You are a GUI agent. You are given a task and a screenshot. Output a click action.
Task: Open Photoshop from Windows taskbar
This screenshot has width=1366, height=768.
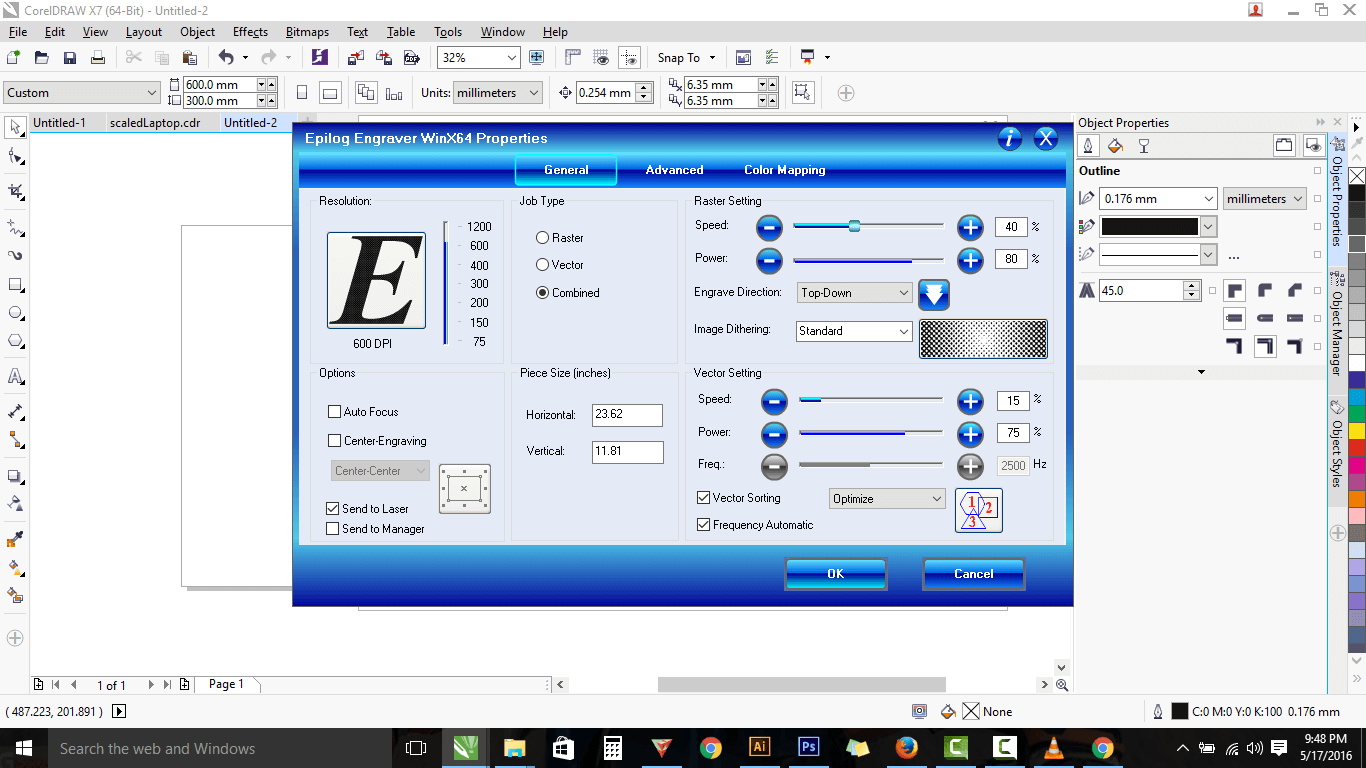(x=809, y=748)
